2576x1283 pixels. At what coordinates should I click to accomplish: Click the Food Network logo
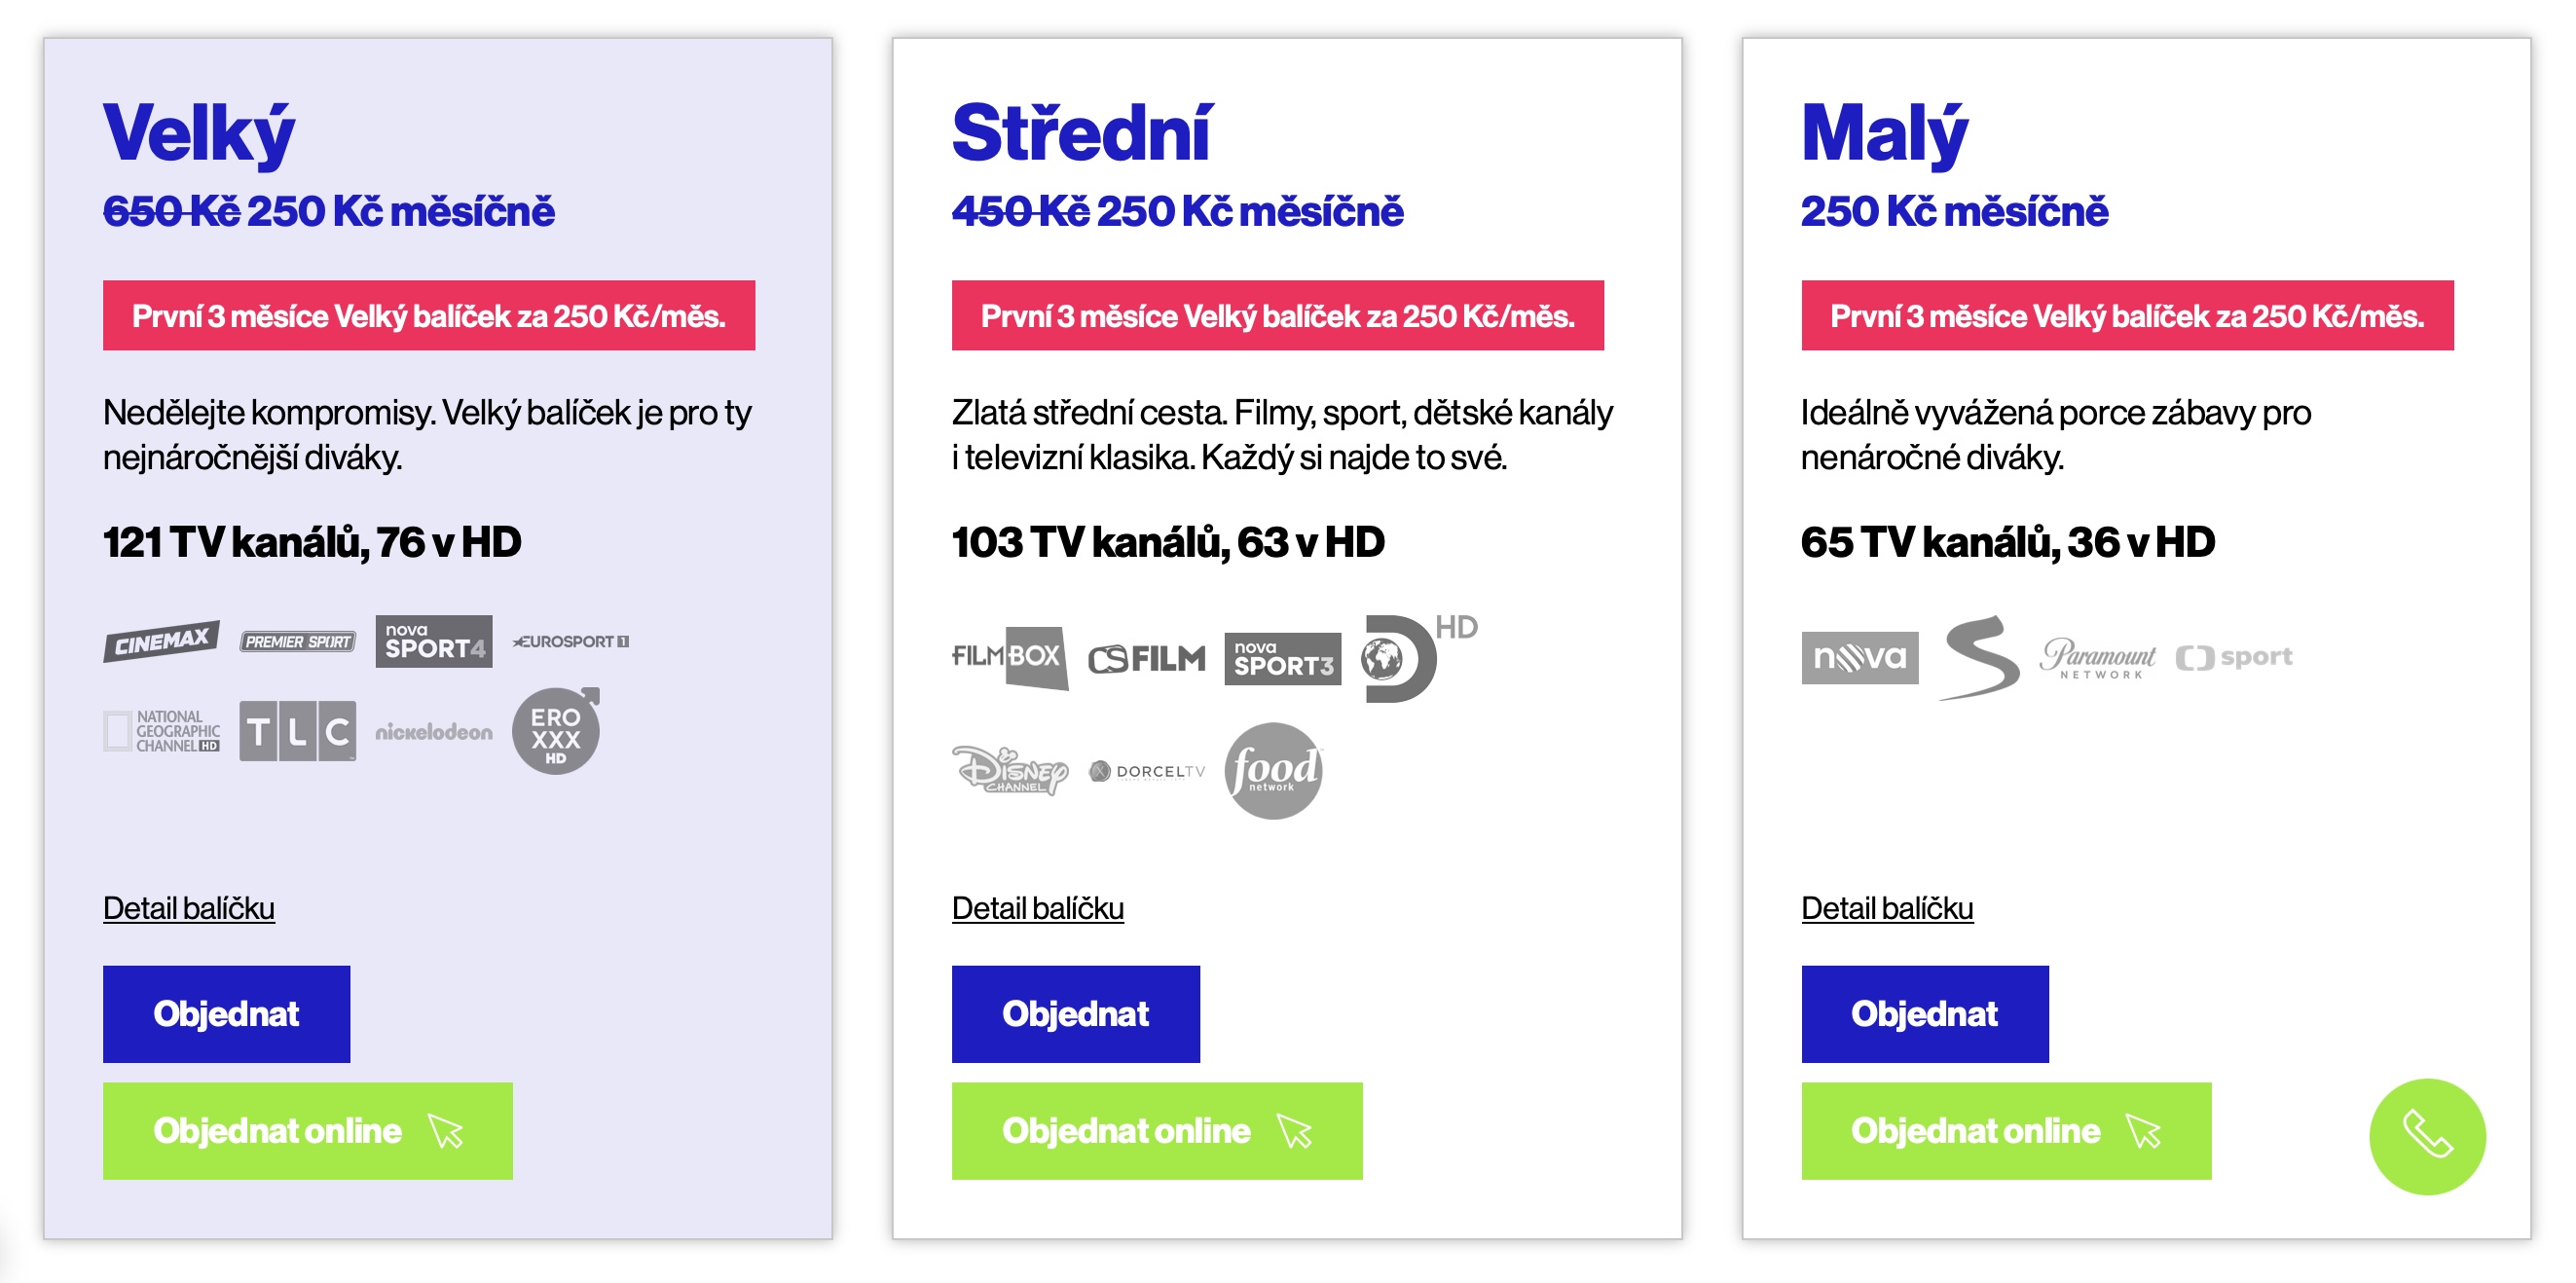tap(1273, 770)
